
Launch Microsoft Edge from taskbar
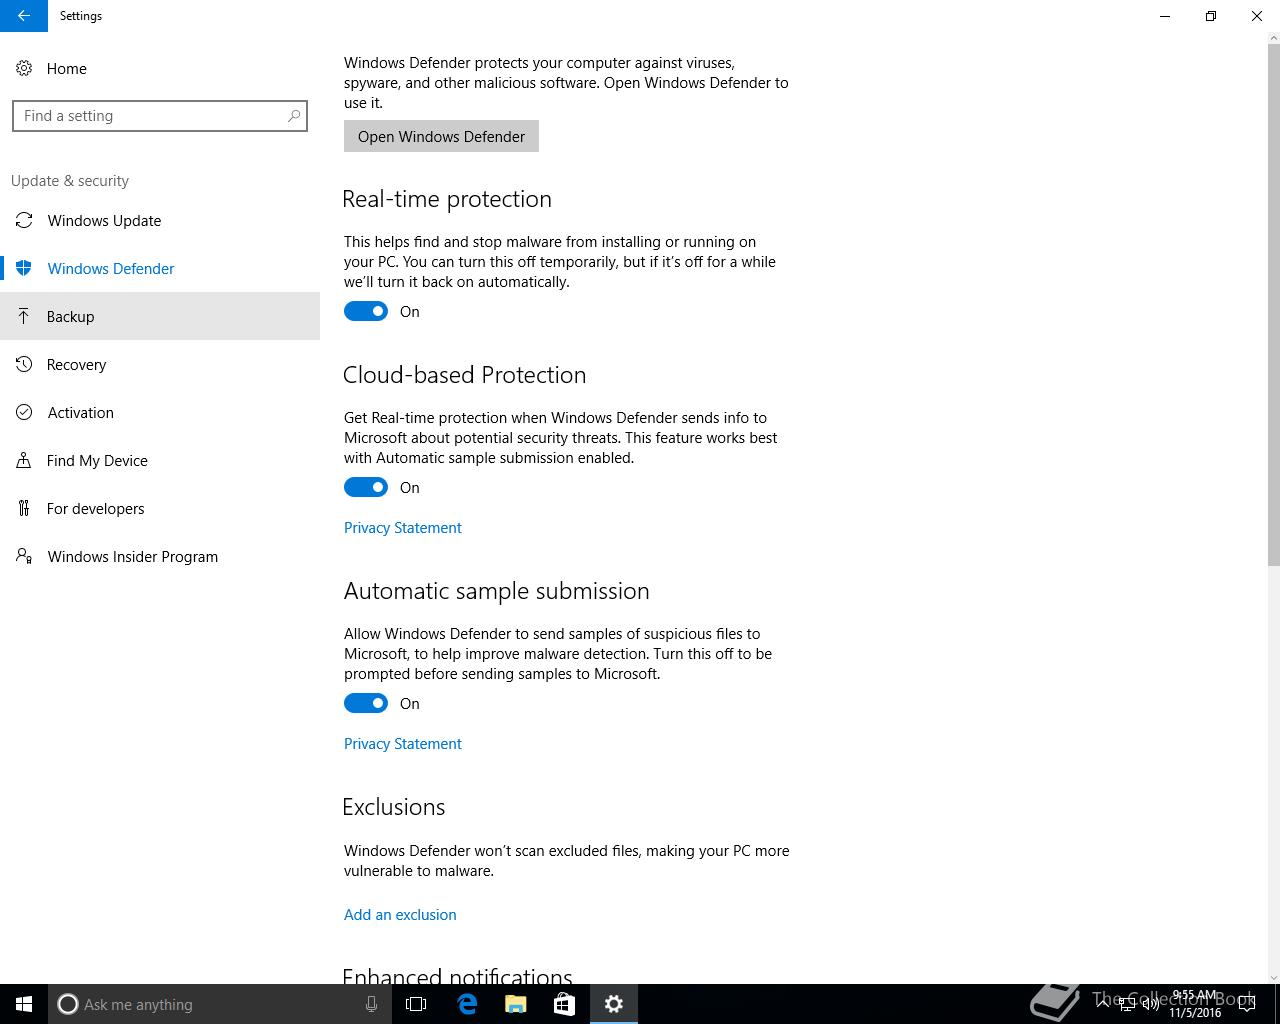(467, 1004)
